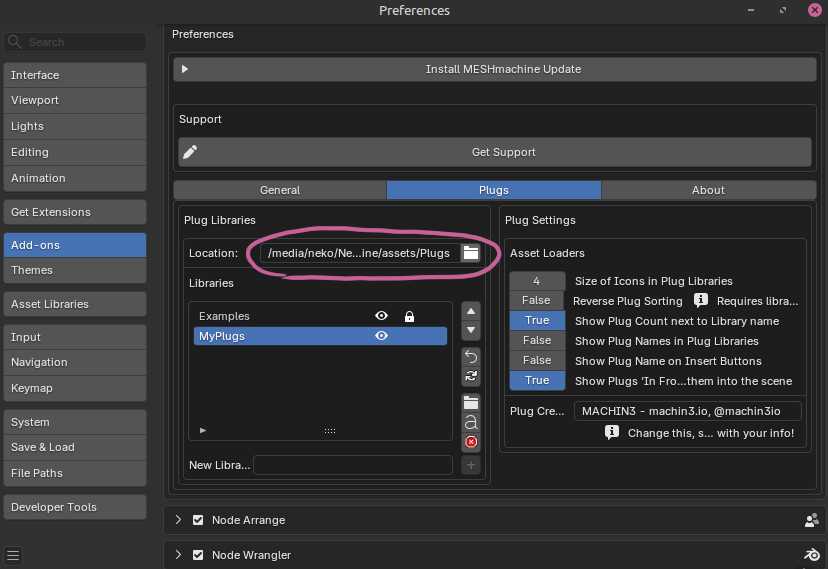Click community icon on Node Arrange row
The image size is (828, 569).
(811, 520)
